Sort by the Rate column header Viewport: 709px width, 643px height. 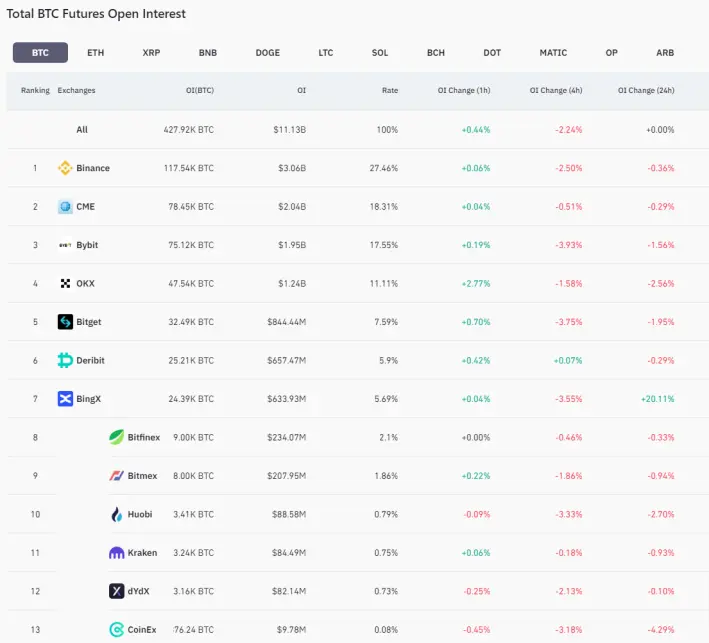[390, 90]
